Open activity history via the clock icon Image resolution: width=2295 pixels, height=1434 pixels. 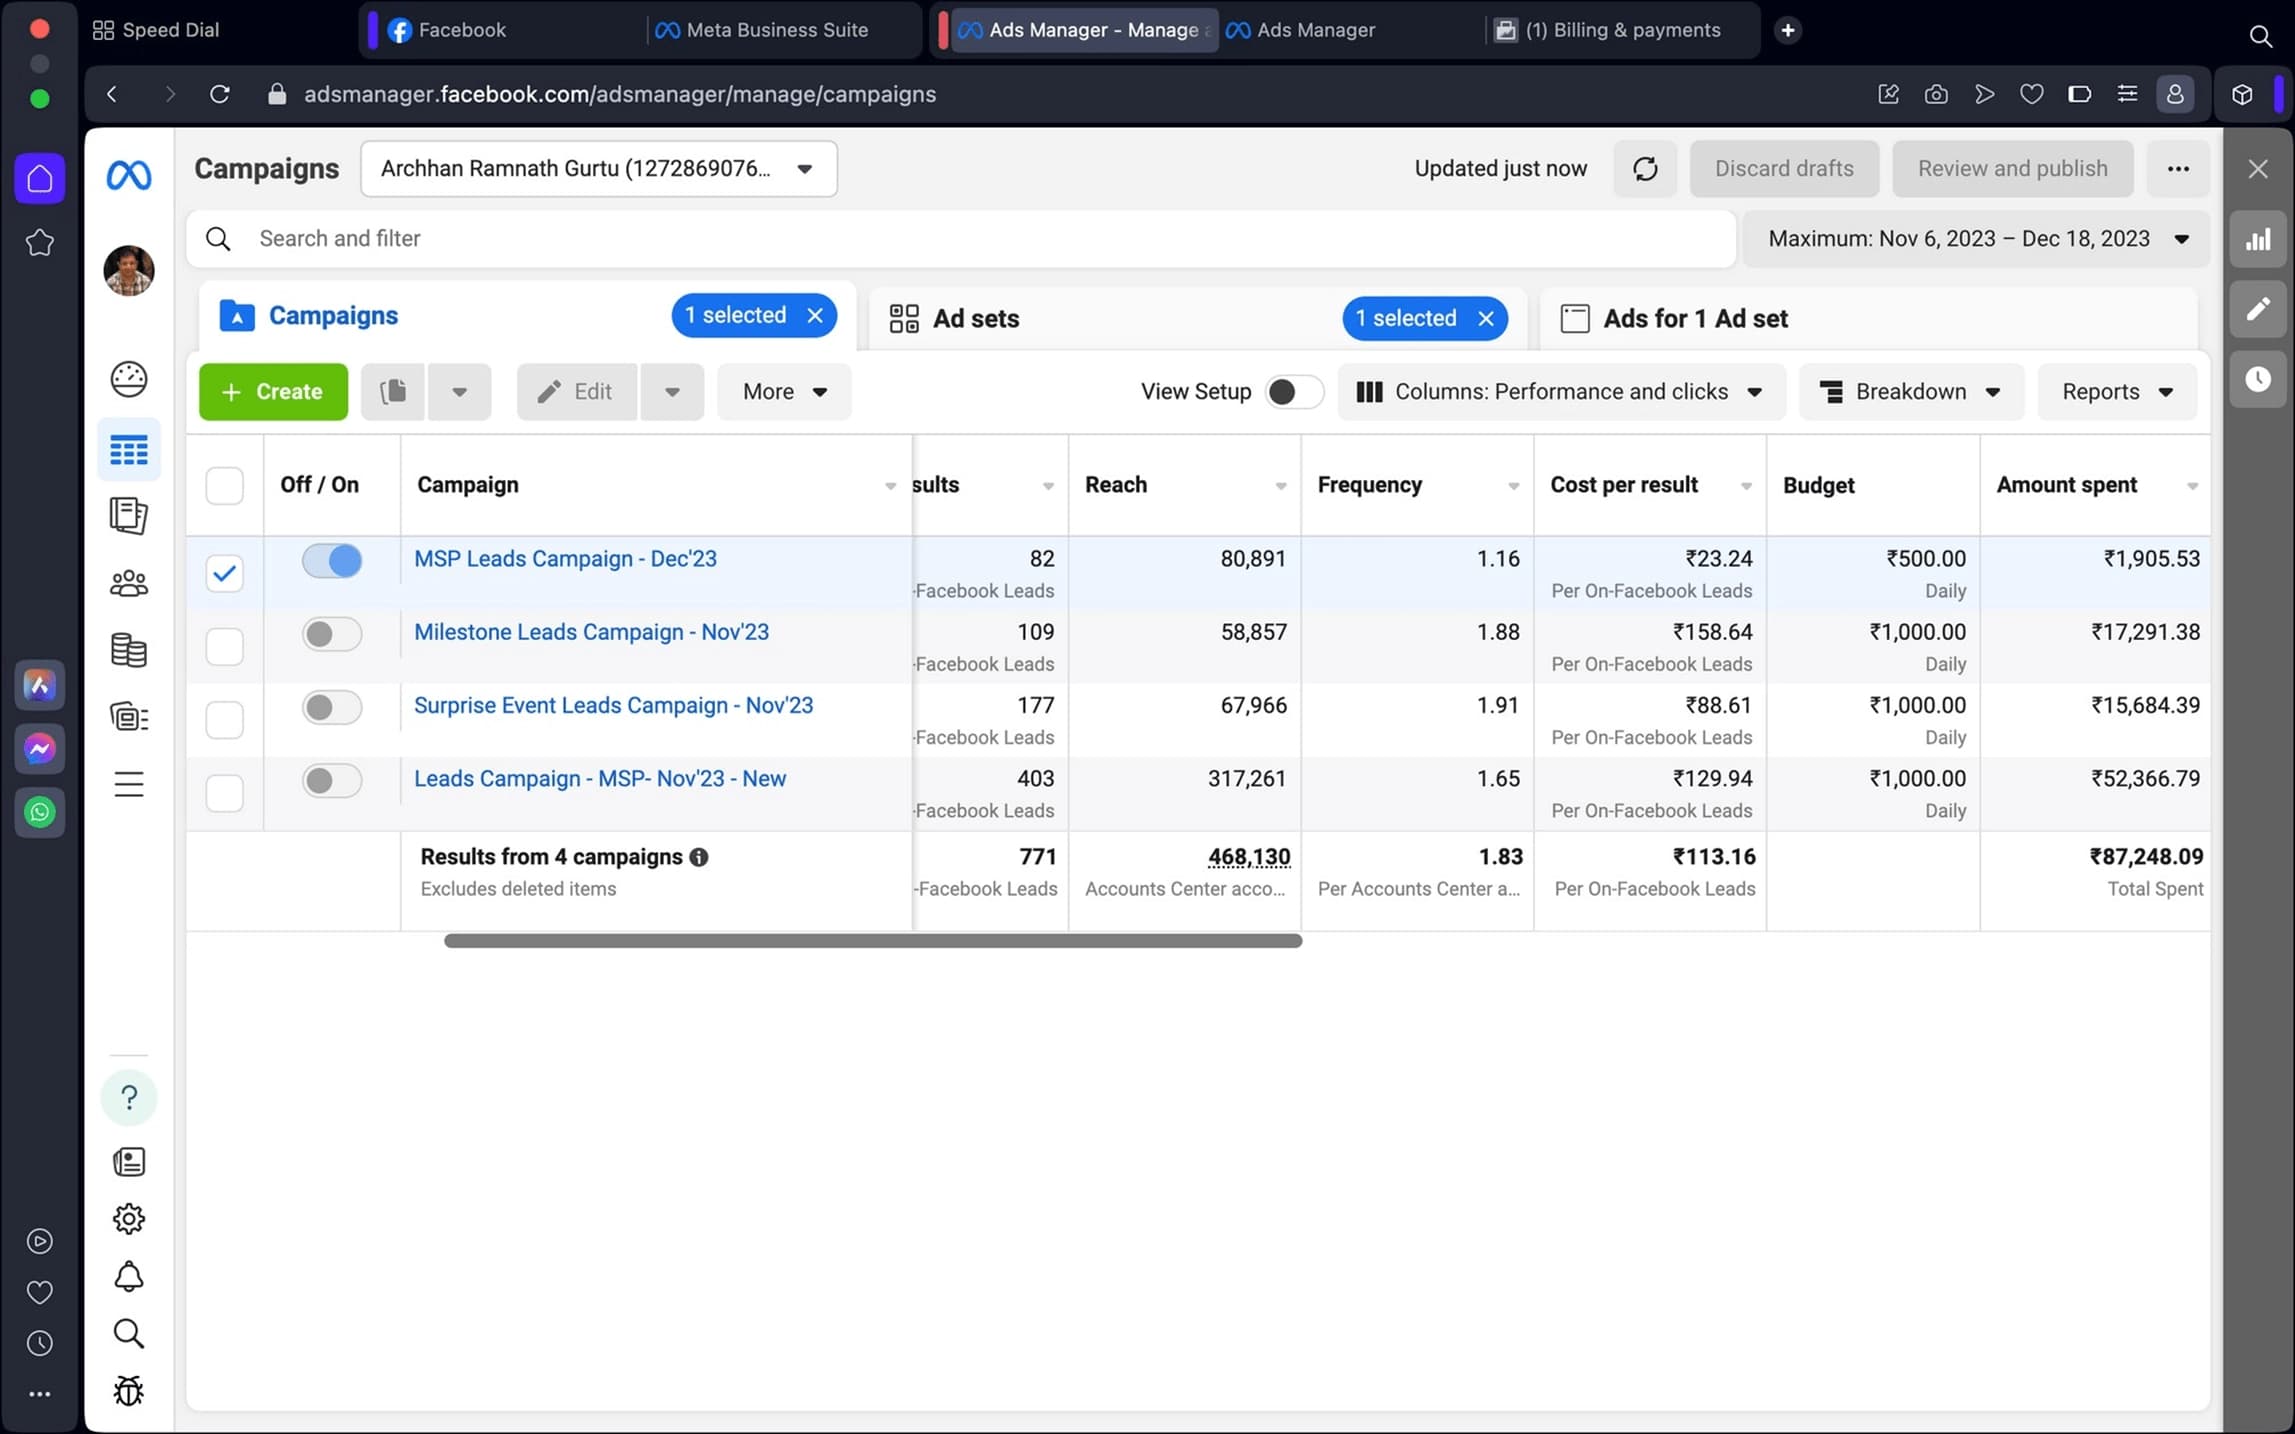tap(2258, 378)
